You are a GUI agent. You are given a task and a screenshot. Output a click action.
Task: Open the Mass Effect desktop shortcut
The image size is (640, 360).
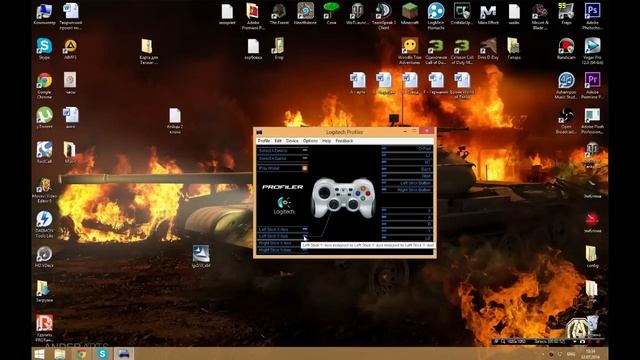488,14
